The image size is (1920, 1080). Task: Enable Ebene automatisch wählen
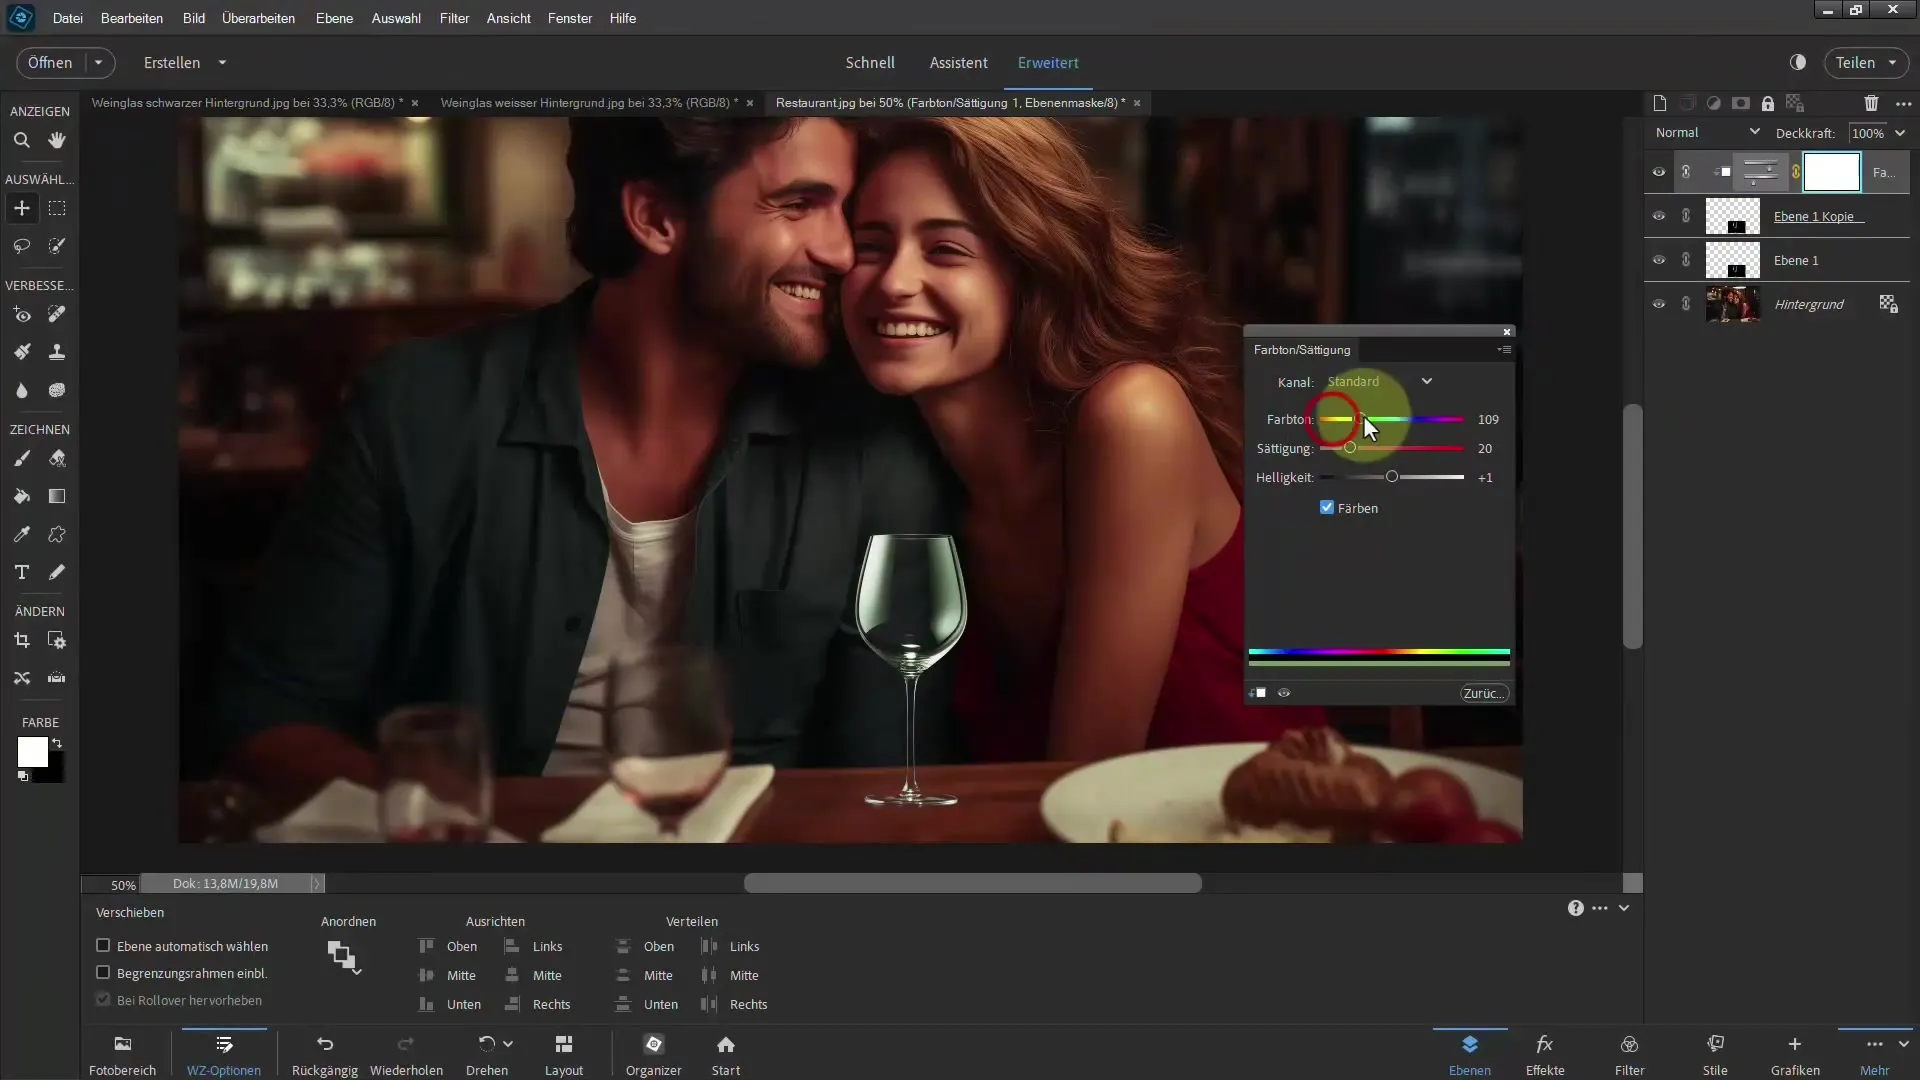click(102, 945)
